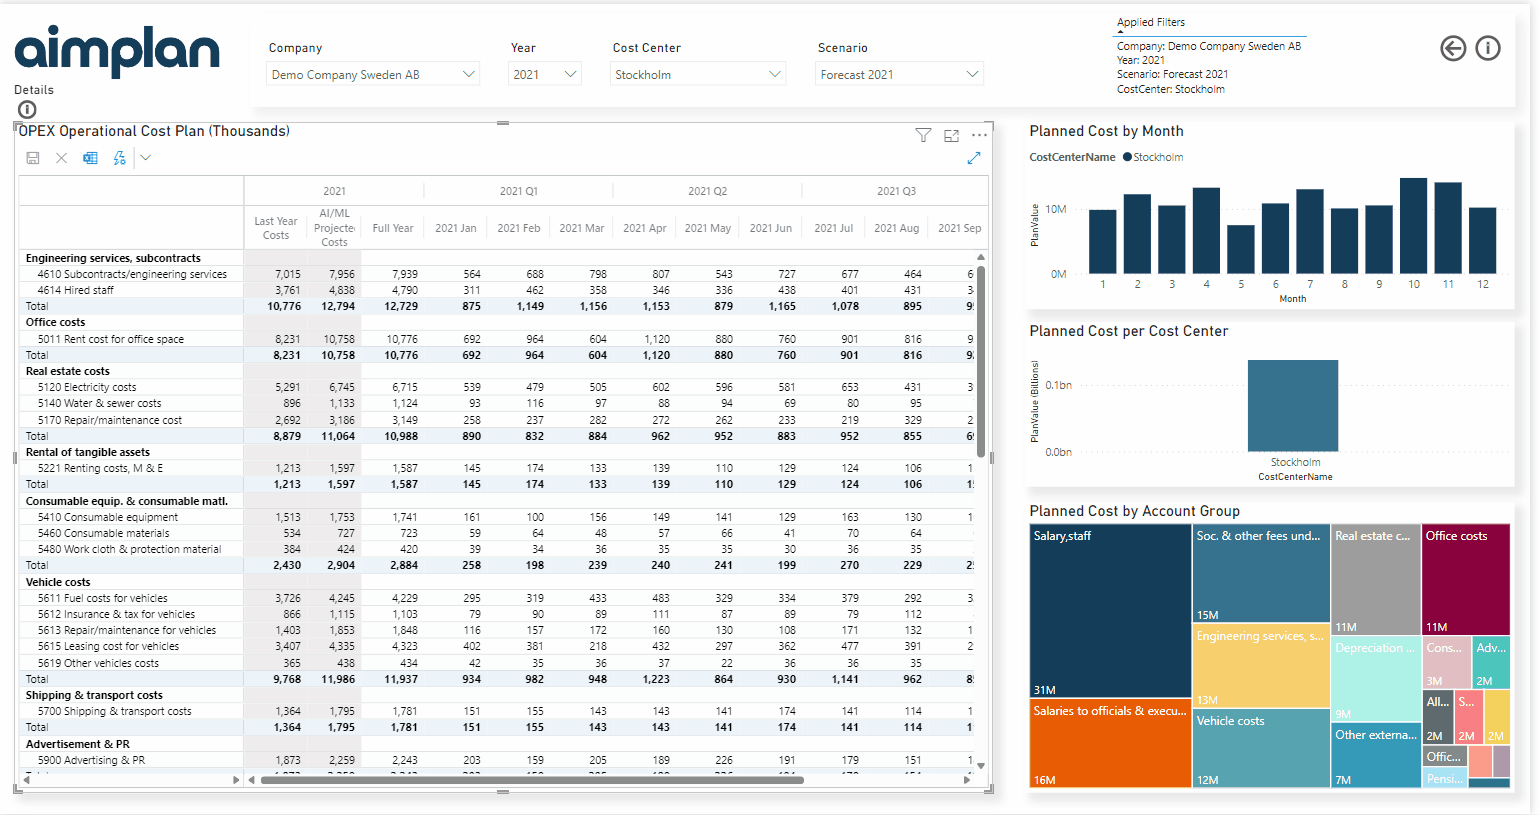The height and width of the screenshot is (815, 1540).
Task: Select the 2021 Q2 column header
Action: [707, 191]
